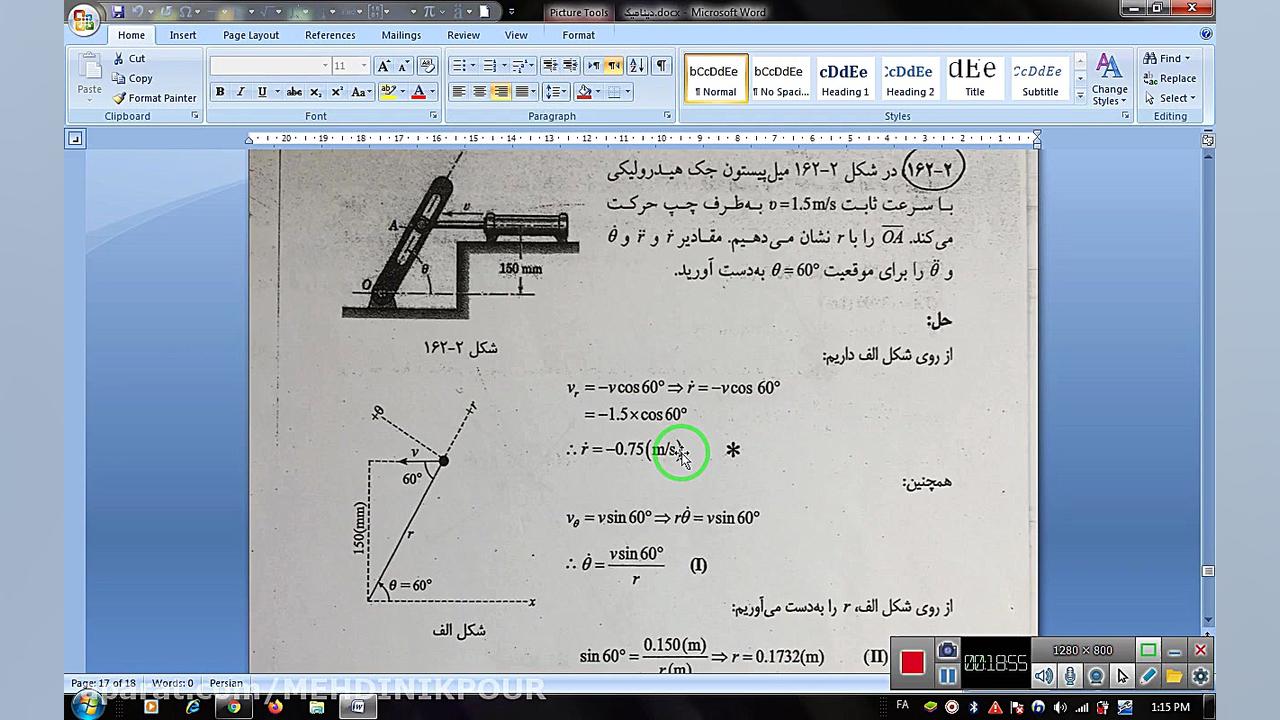Toggle bold formatting
This screenshot has width=1280, height=720.
tap(219, 91)
